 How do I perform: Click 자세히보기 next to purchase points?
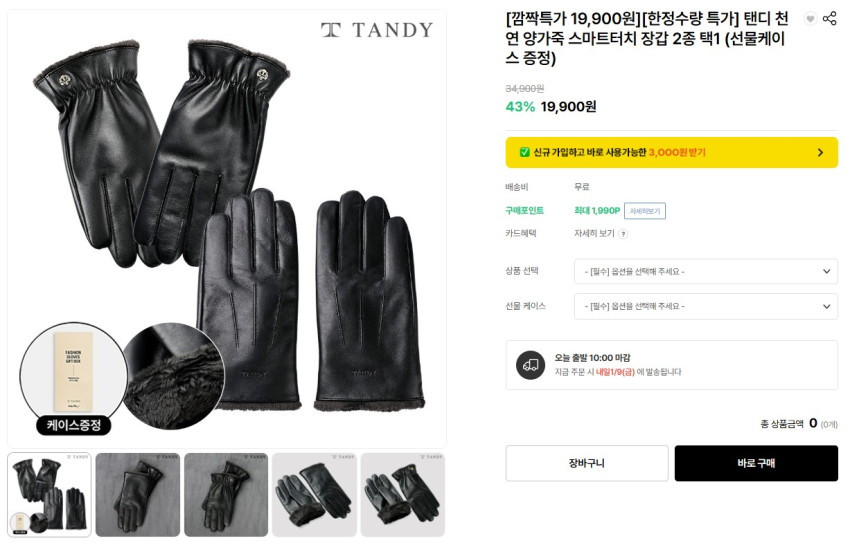click(x=645, y=211)
